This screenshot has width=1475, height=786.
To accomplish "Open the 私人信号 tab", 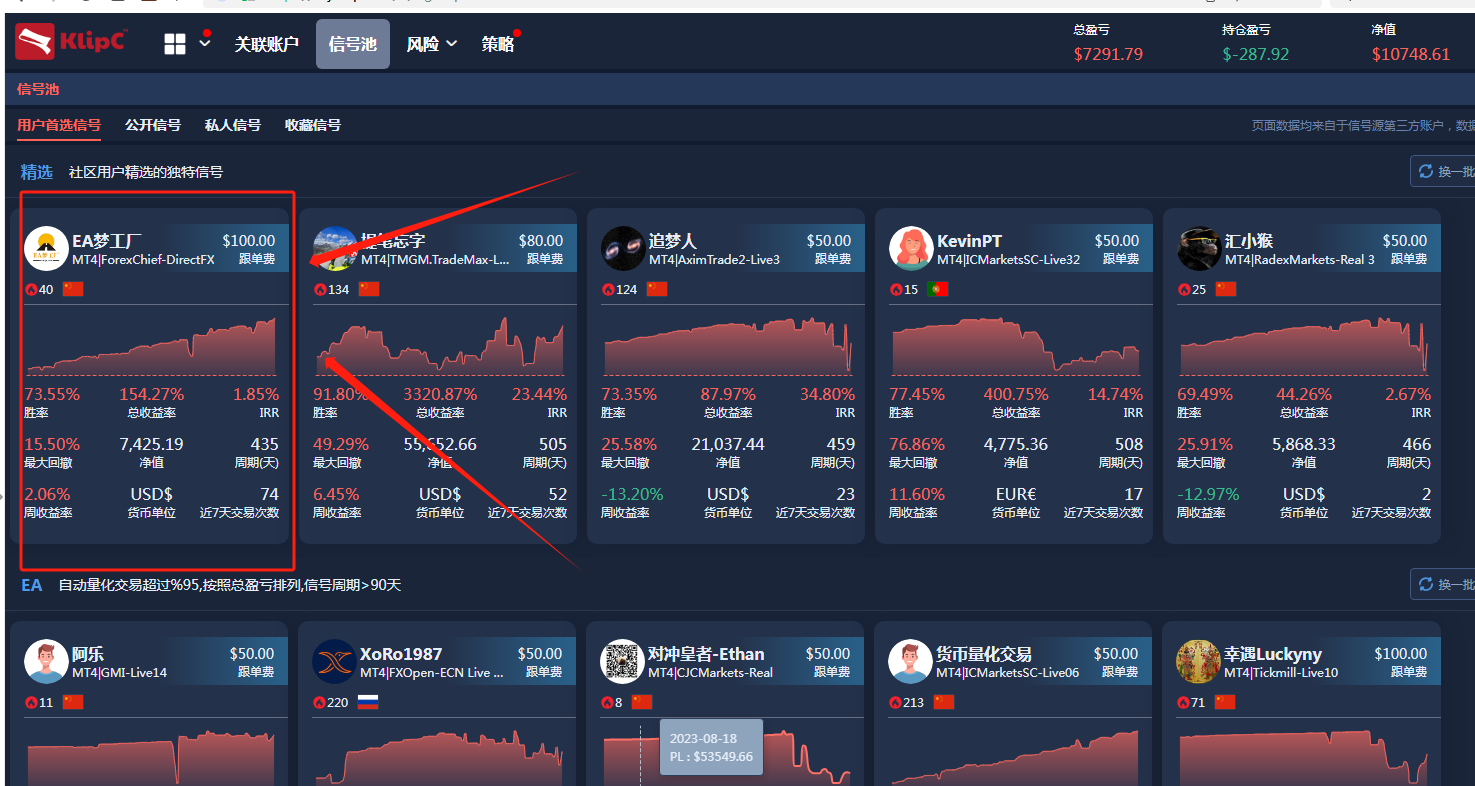I will [x=232, y=125].
